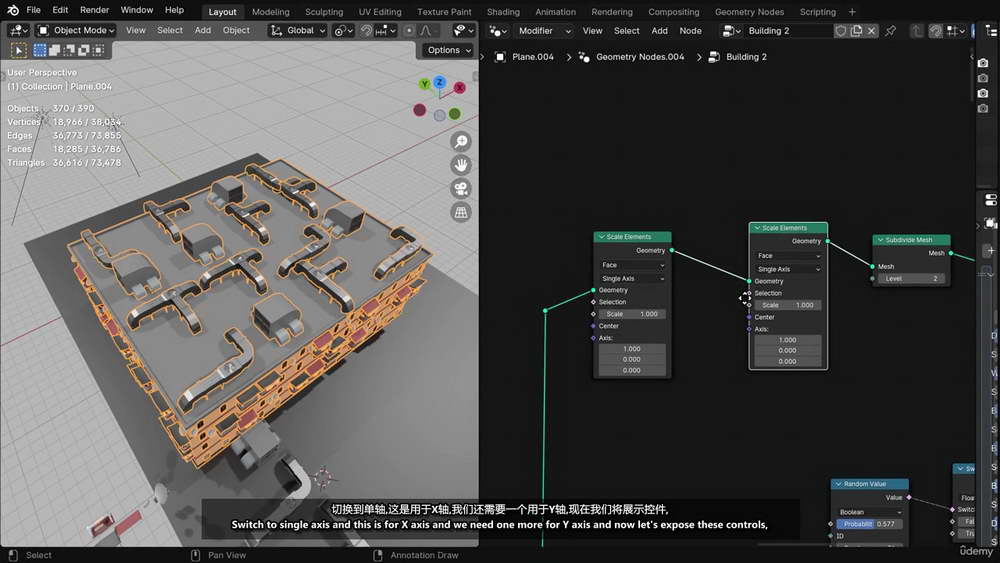Pin the node tree with pin icon
The width and height of the screenshot is (1000, 563).
click(x=891, y=31)
